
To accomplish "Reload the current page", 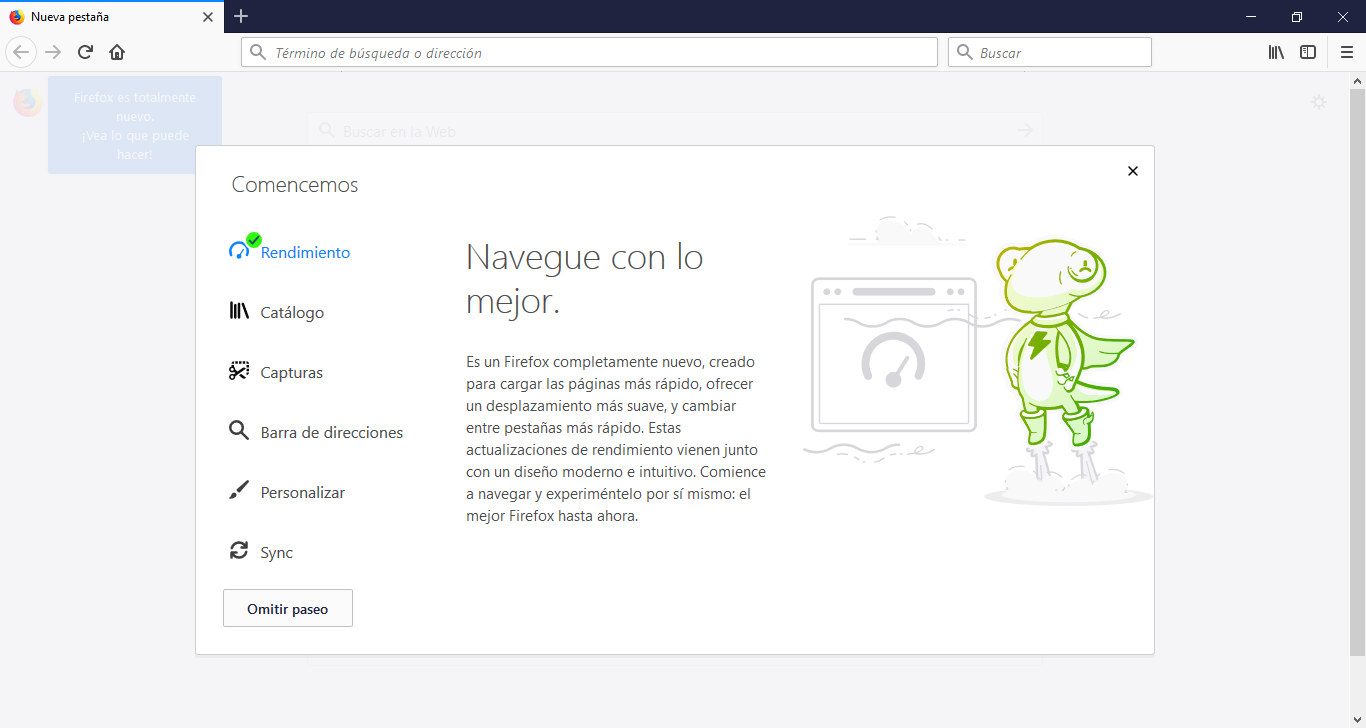I will 85,52.
